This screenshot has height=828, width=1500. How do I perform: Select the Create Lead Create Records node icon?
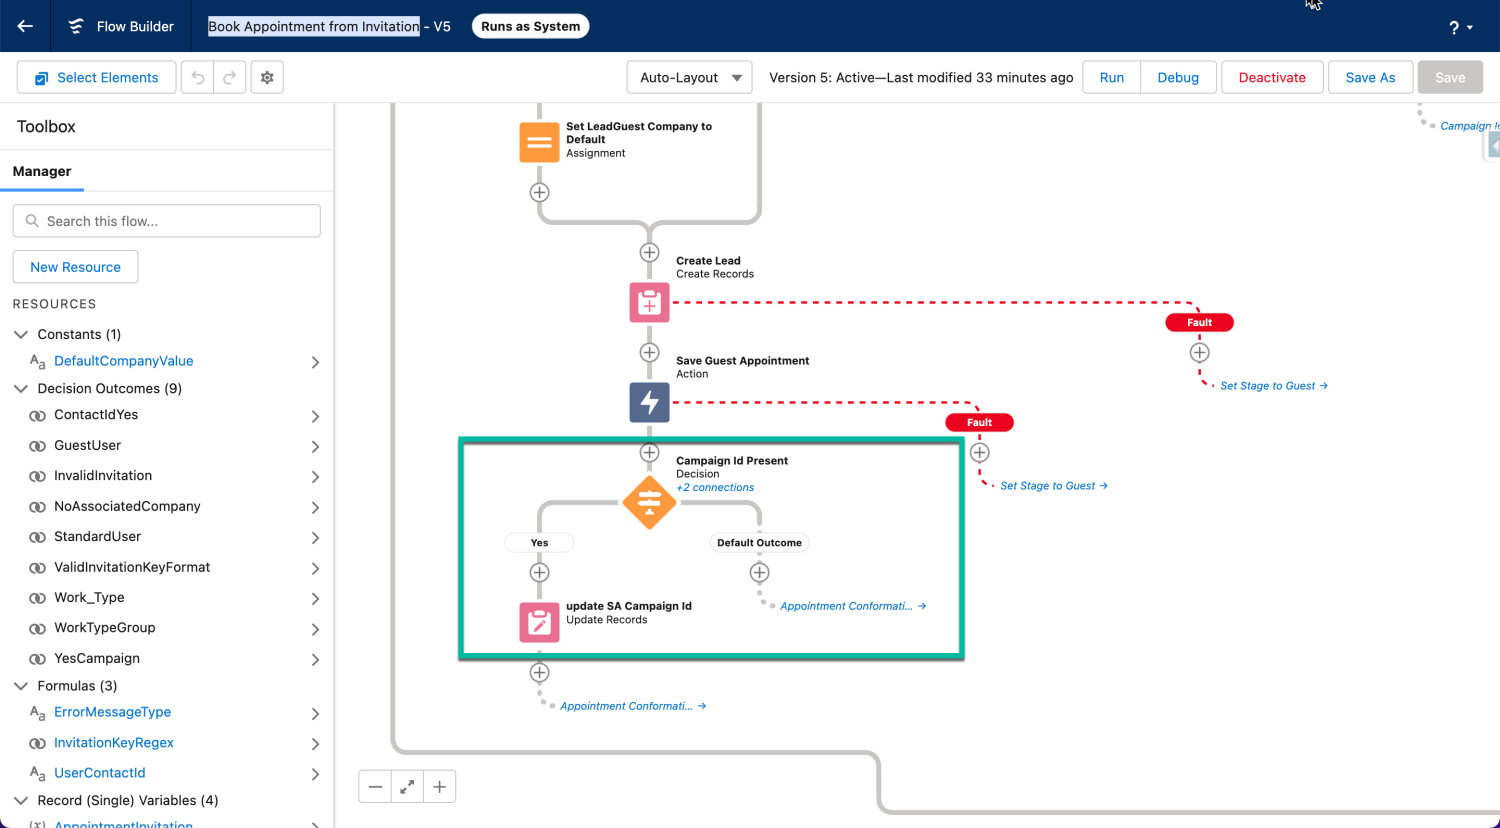click(649, 302)
